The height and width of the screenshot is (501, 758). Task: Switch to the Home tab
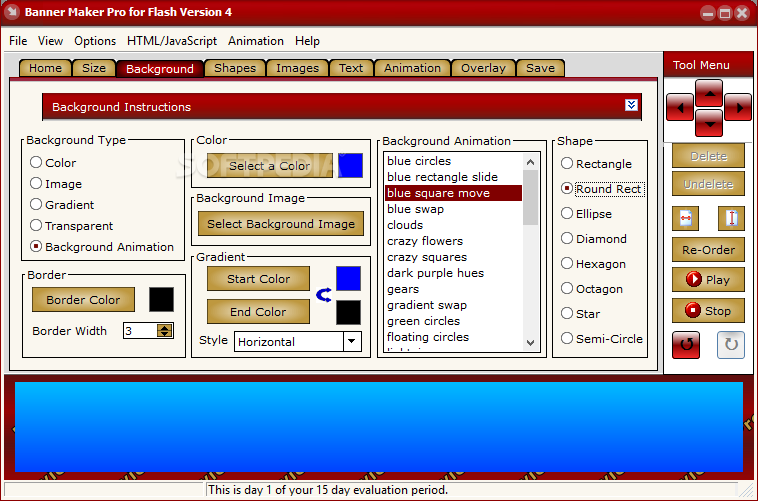[x=45, y=68]
